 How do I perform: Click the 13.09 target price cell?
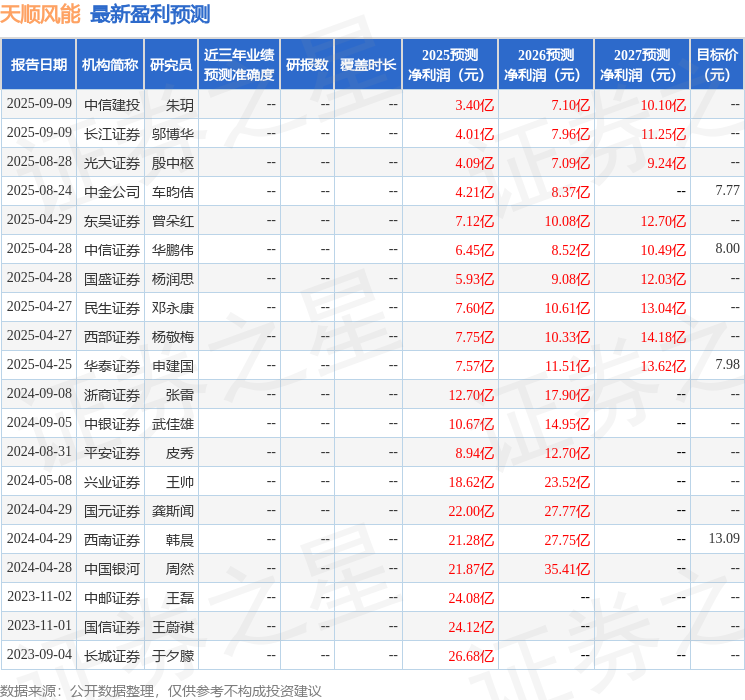pyautogui.click(x=724, y=539)
